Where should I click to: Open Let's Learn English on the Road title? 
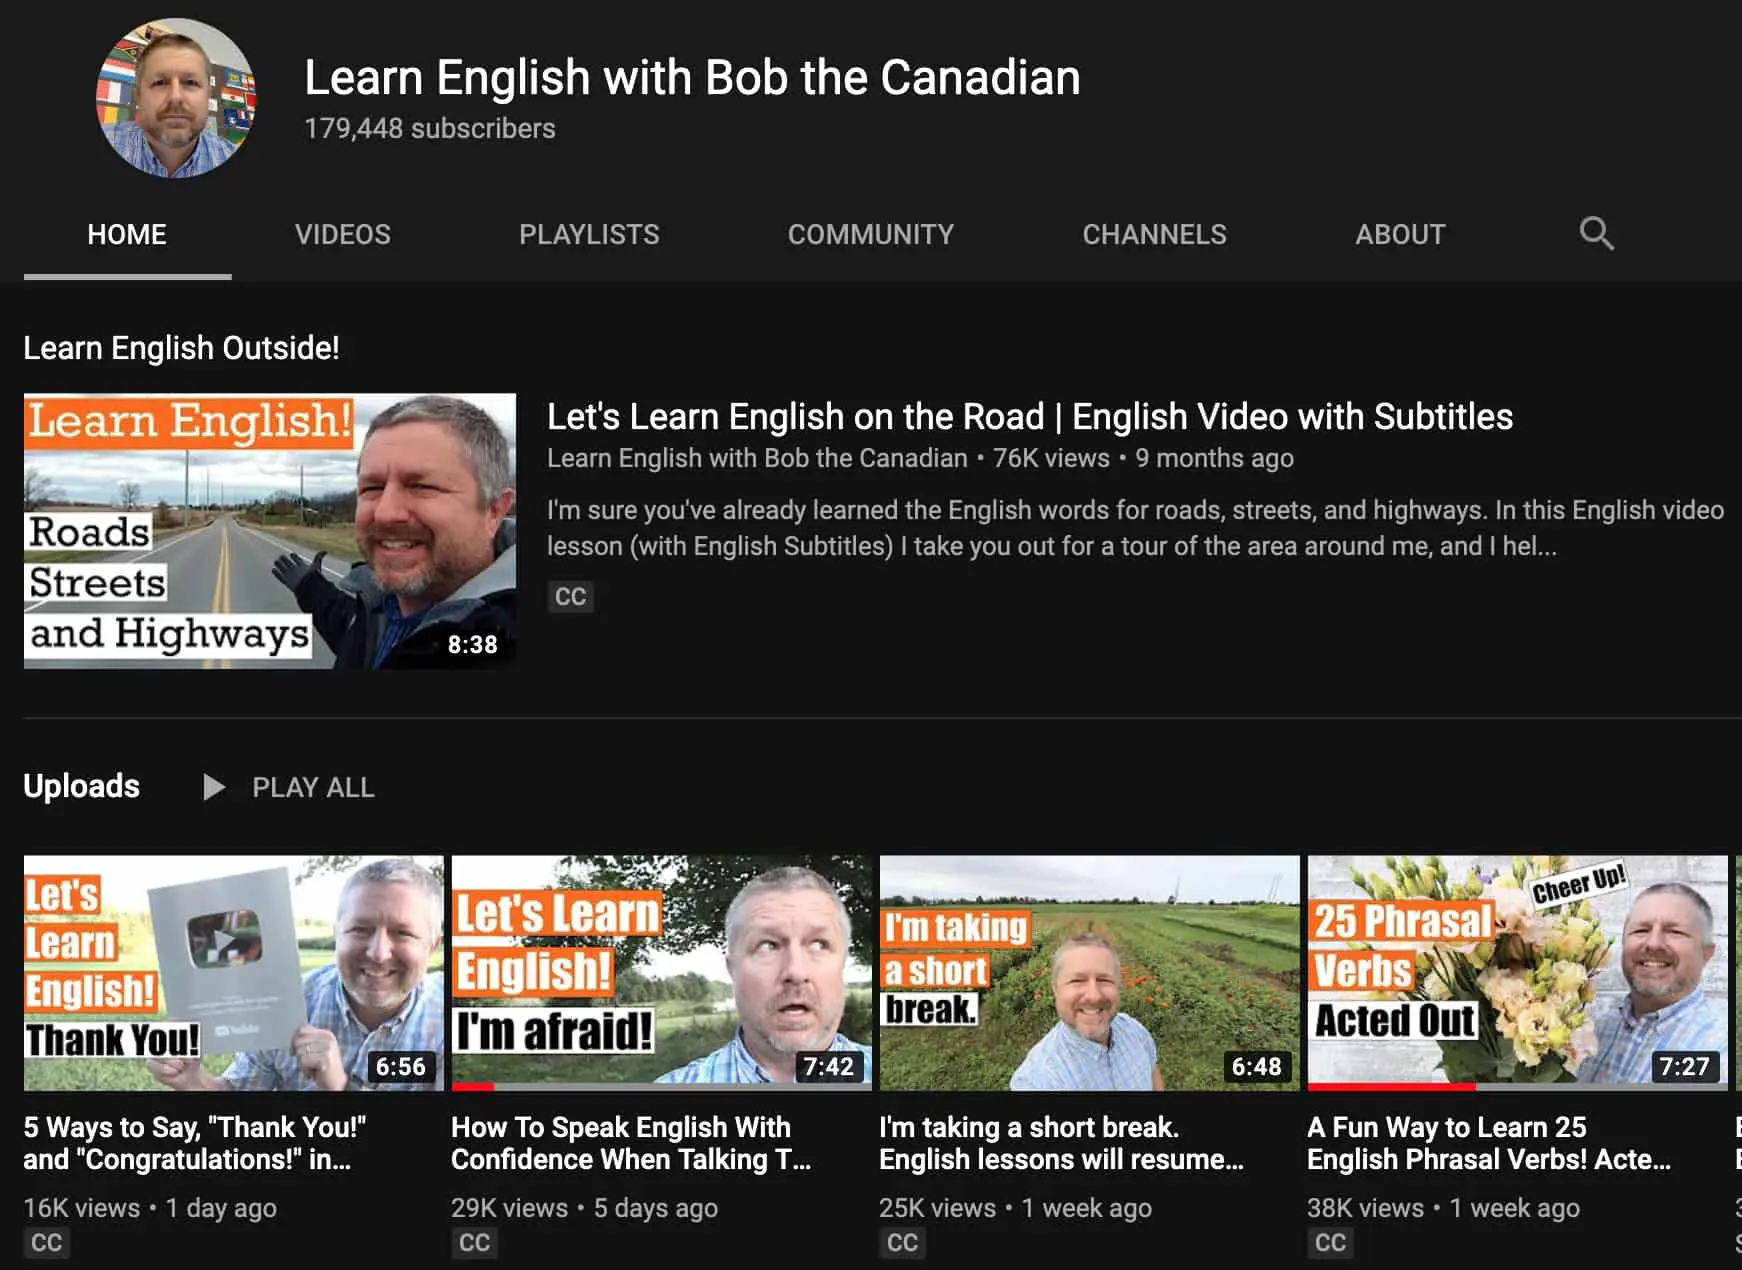(x=1030, y=416)
